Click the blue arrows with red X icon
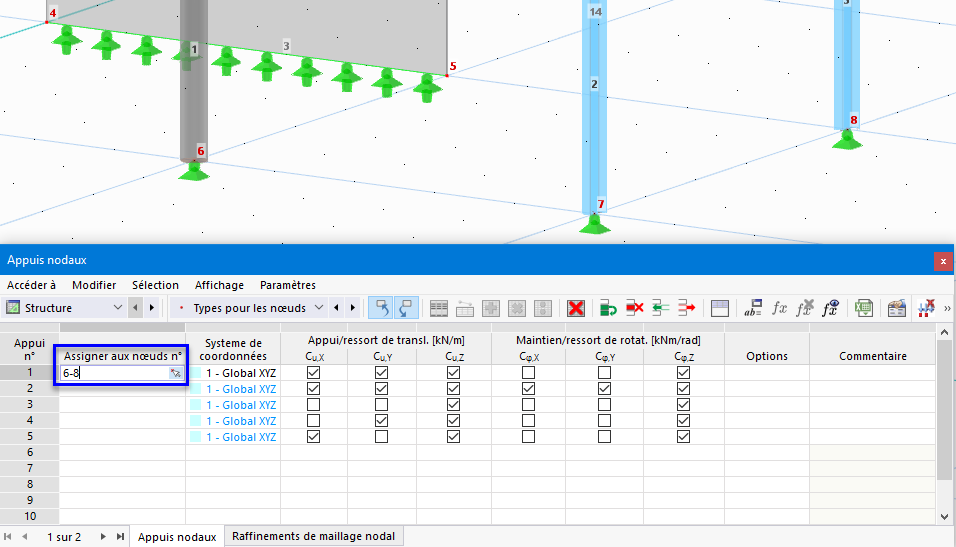The width and height of the screenshot is (956, 547). (926, 308)
